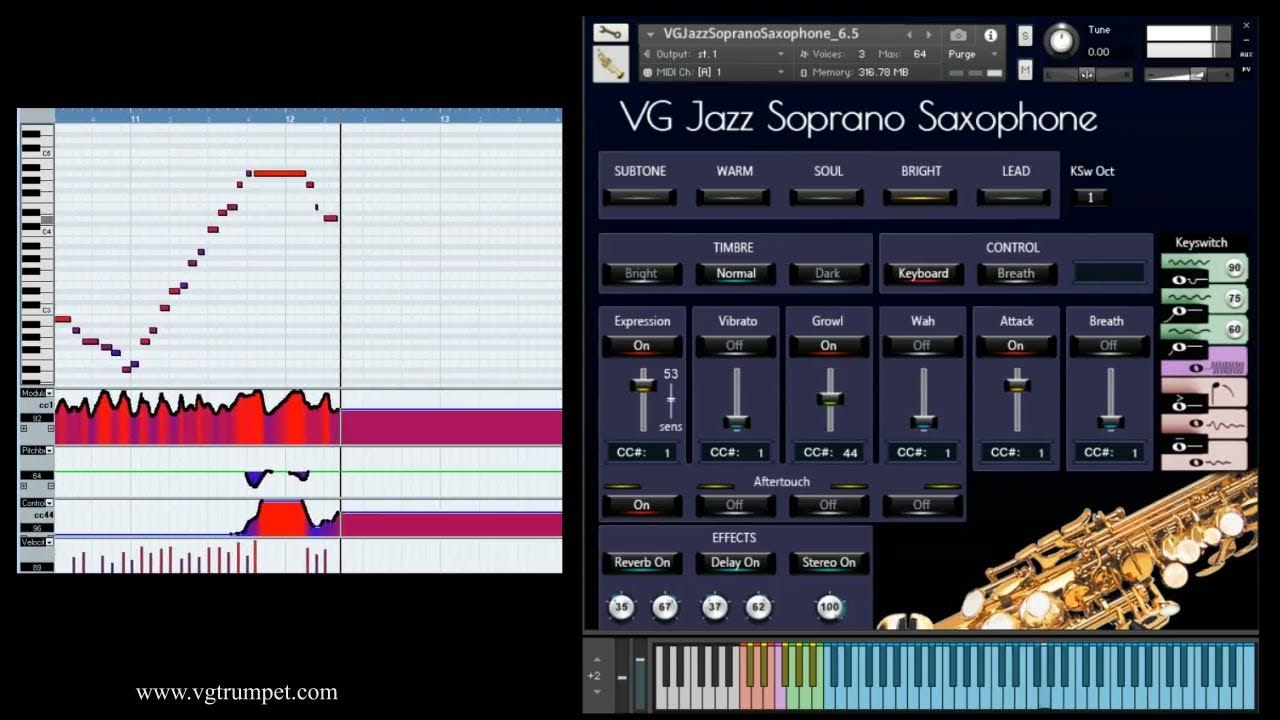The width and height of the screenshot is (1280, 720).
Task: Click the keyboard octave shift up arrow
Action: pyautogui.click(x=597, y=660)
